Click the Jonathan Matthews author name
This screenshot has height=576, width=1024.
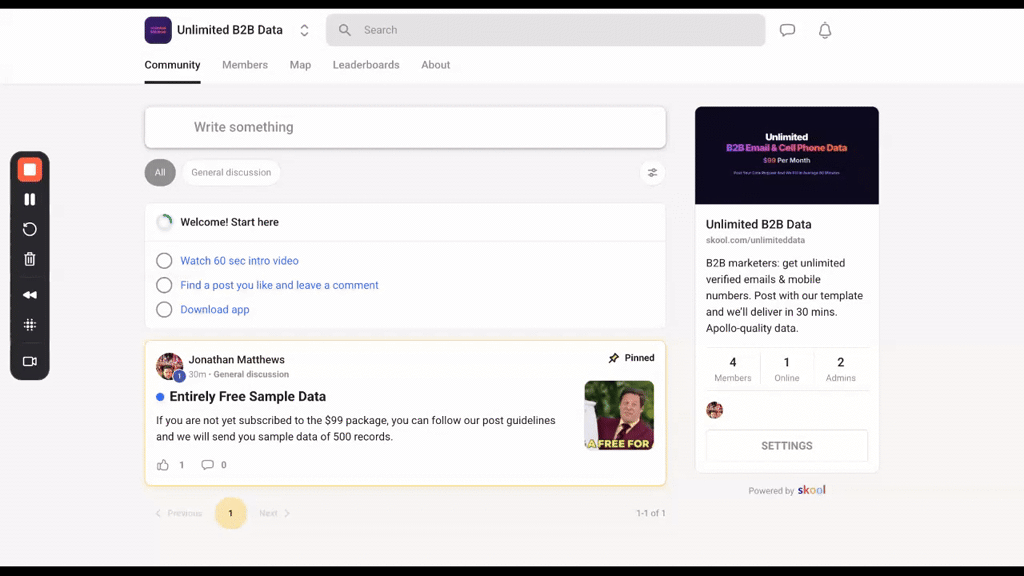coord(236,360)
